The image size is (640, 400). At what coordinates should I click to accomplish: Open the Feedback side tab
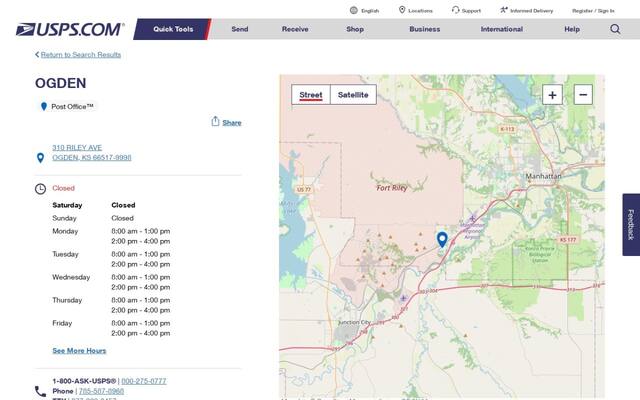[x=631, y=224]
